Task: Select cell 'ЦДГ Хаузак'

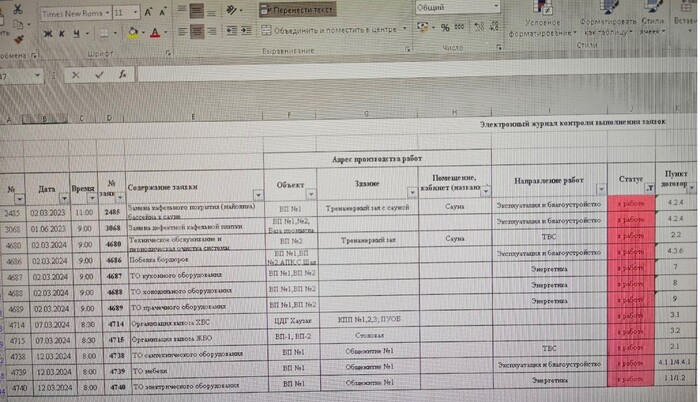Action: pos(292,321)
